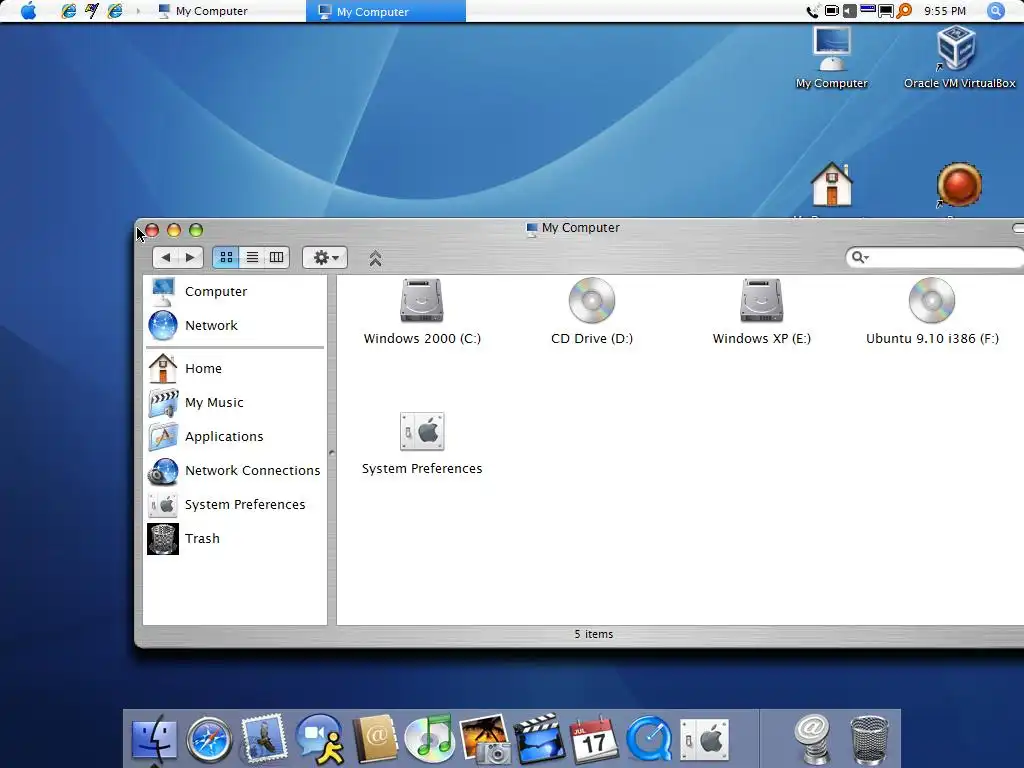Viewport: 1024px width, 768px height.
Task: Launch Safari compass icon in the dock
Action: point(209,740)
